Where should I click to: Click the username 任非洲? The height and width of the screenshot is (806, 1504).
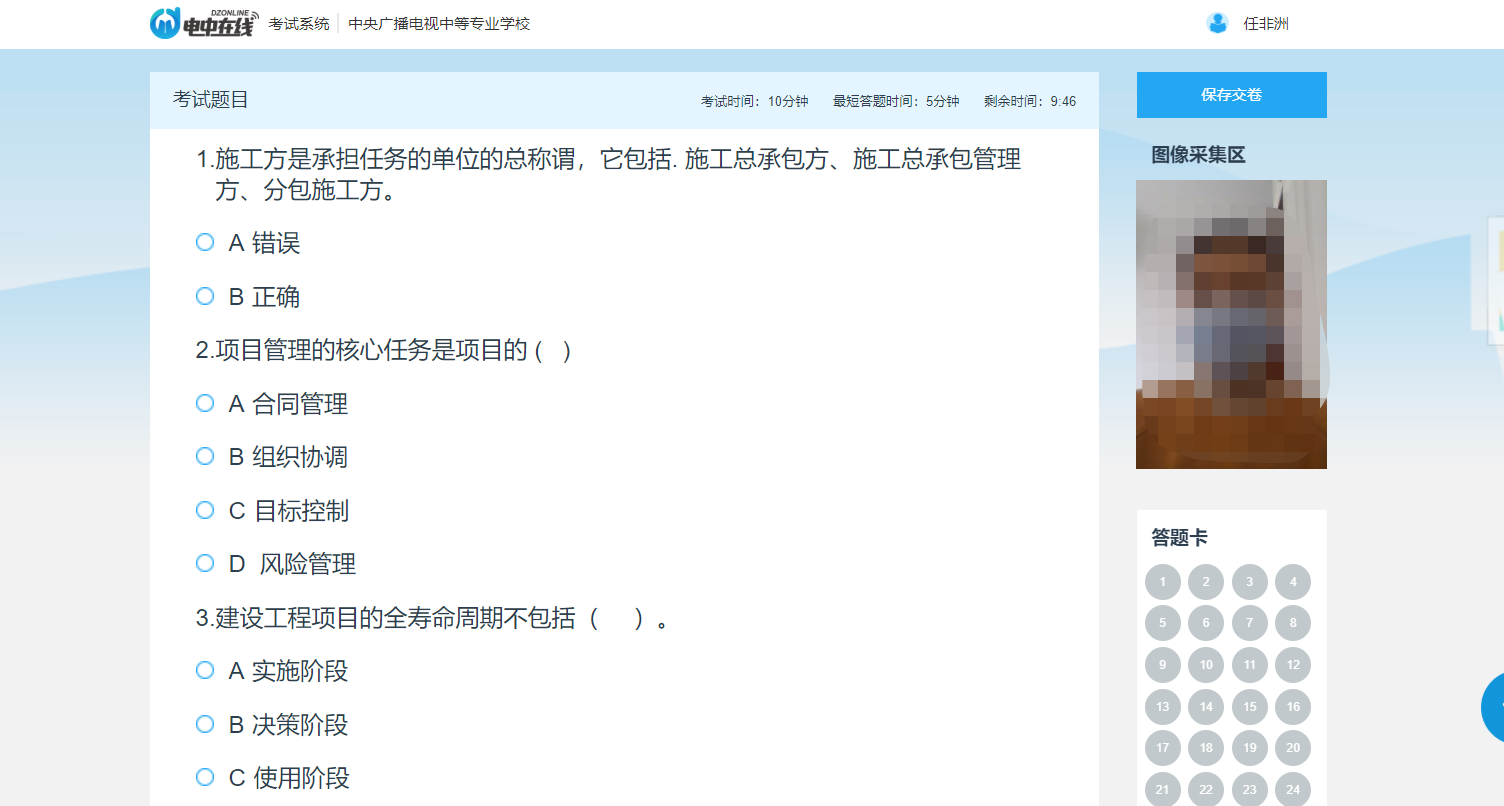click(1265, 24)
